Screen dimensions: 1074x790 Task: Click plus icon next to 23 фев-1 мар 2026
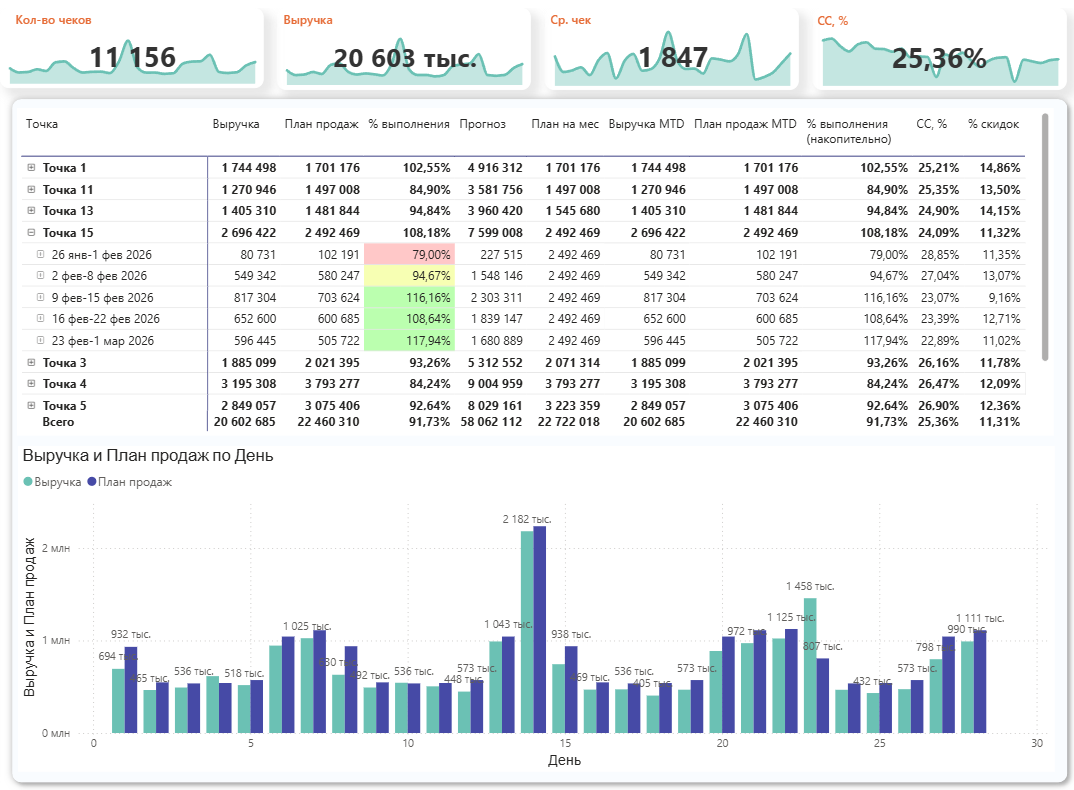[x=41, y=341]
